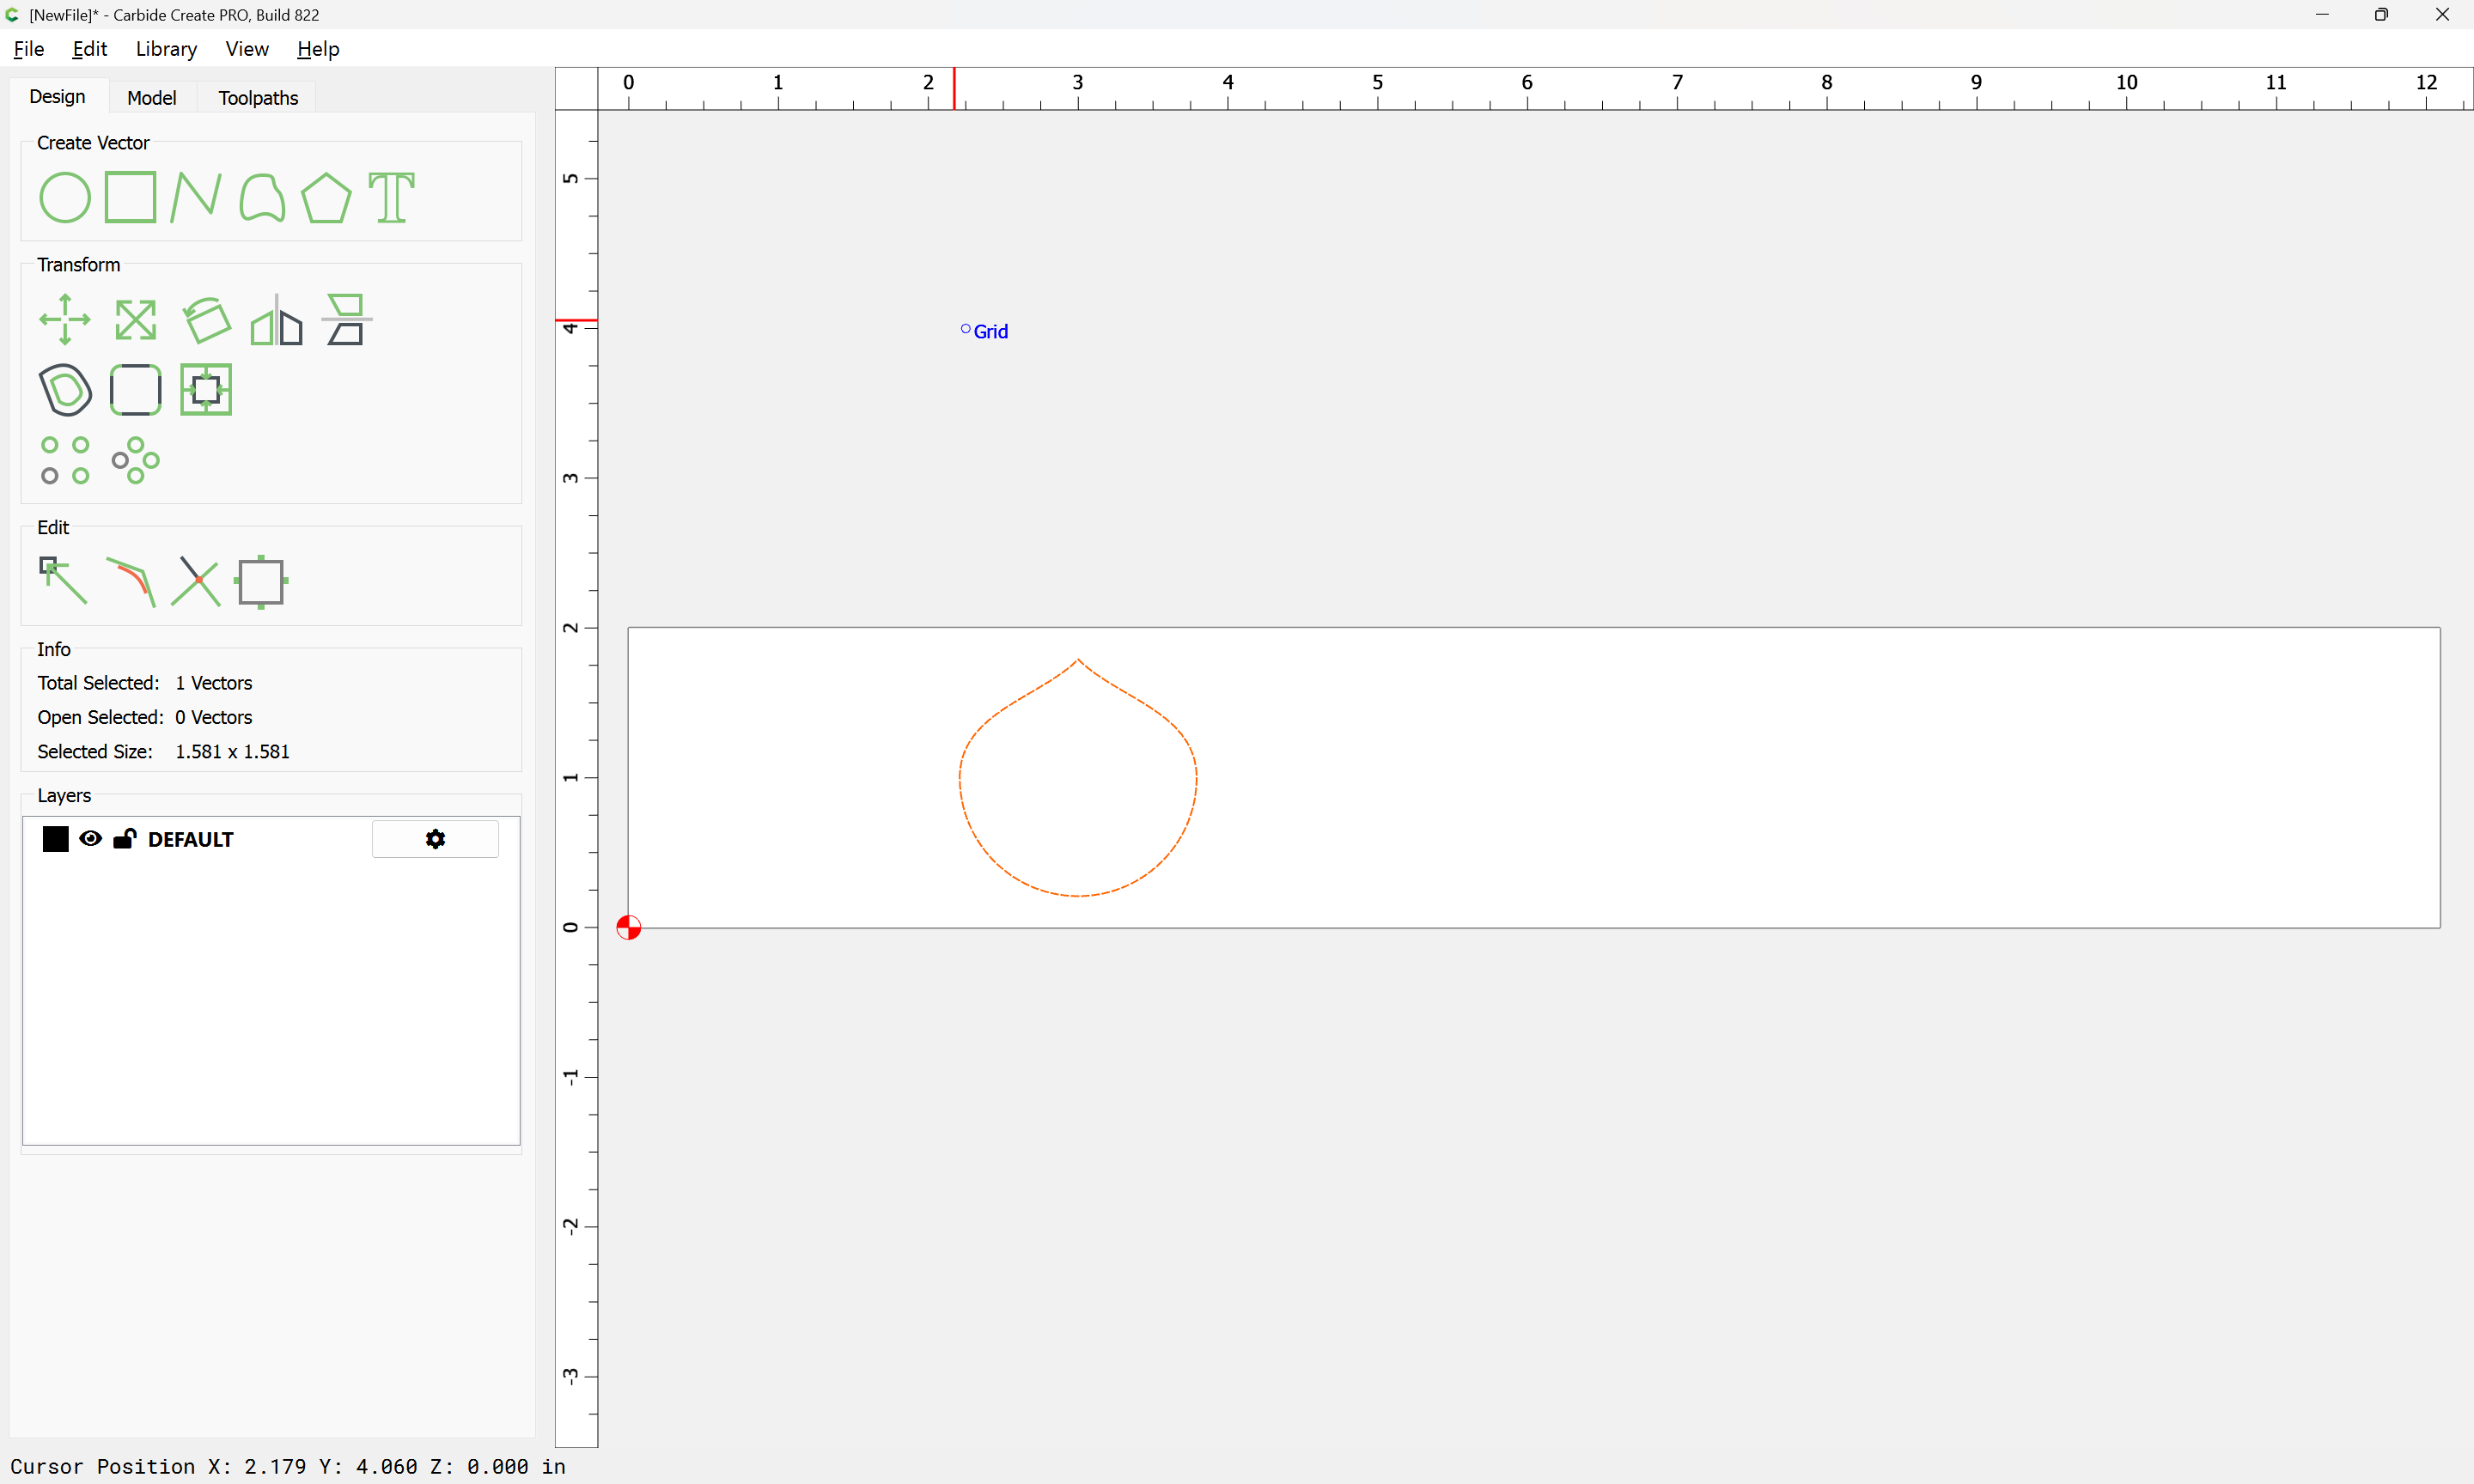Click the Mirror transform tool
The image size is (2474, 1484).
[276, 320]
